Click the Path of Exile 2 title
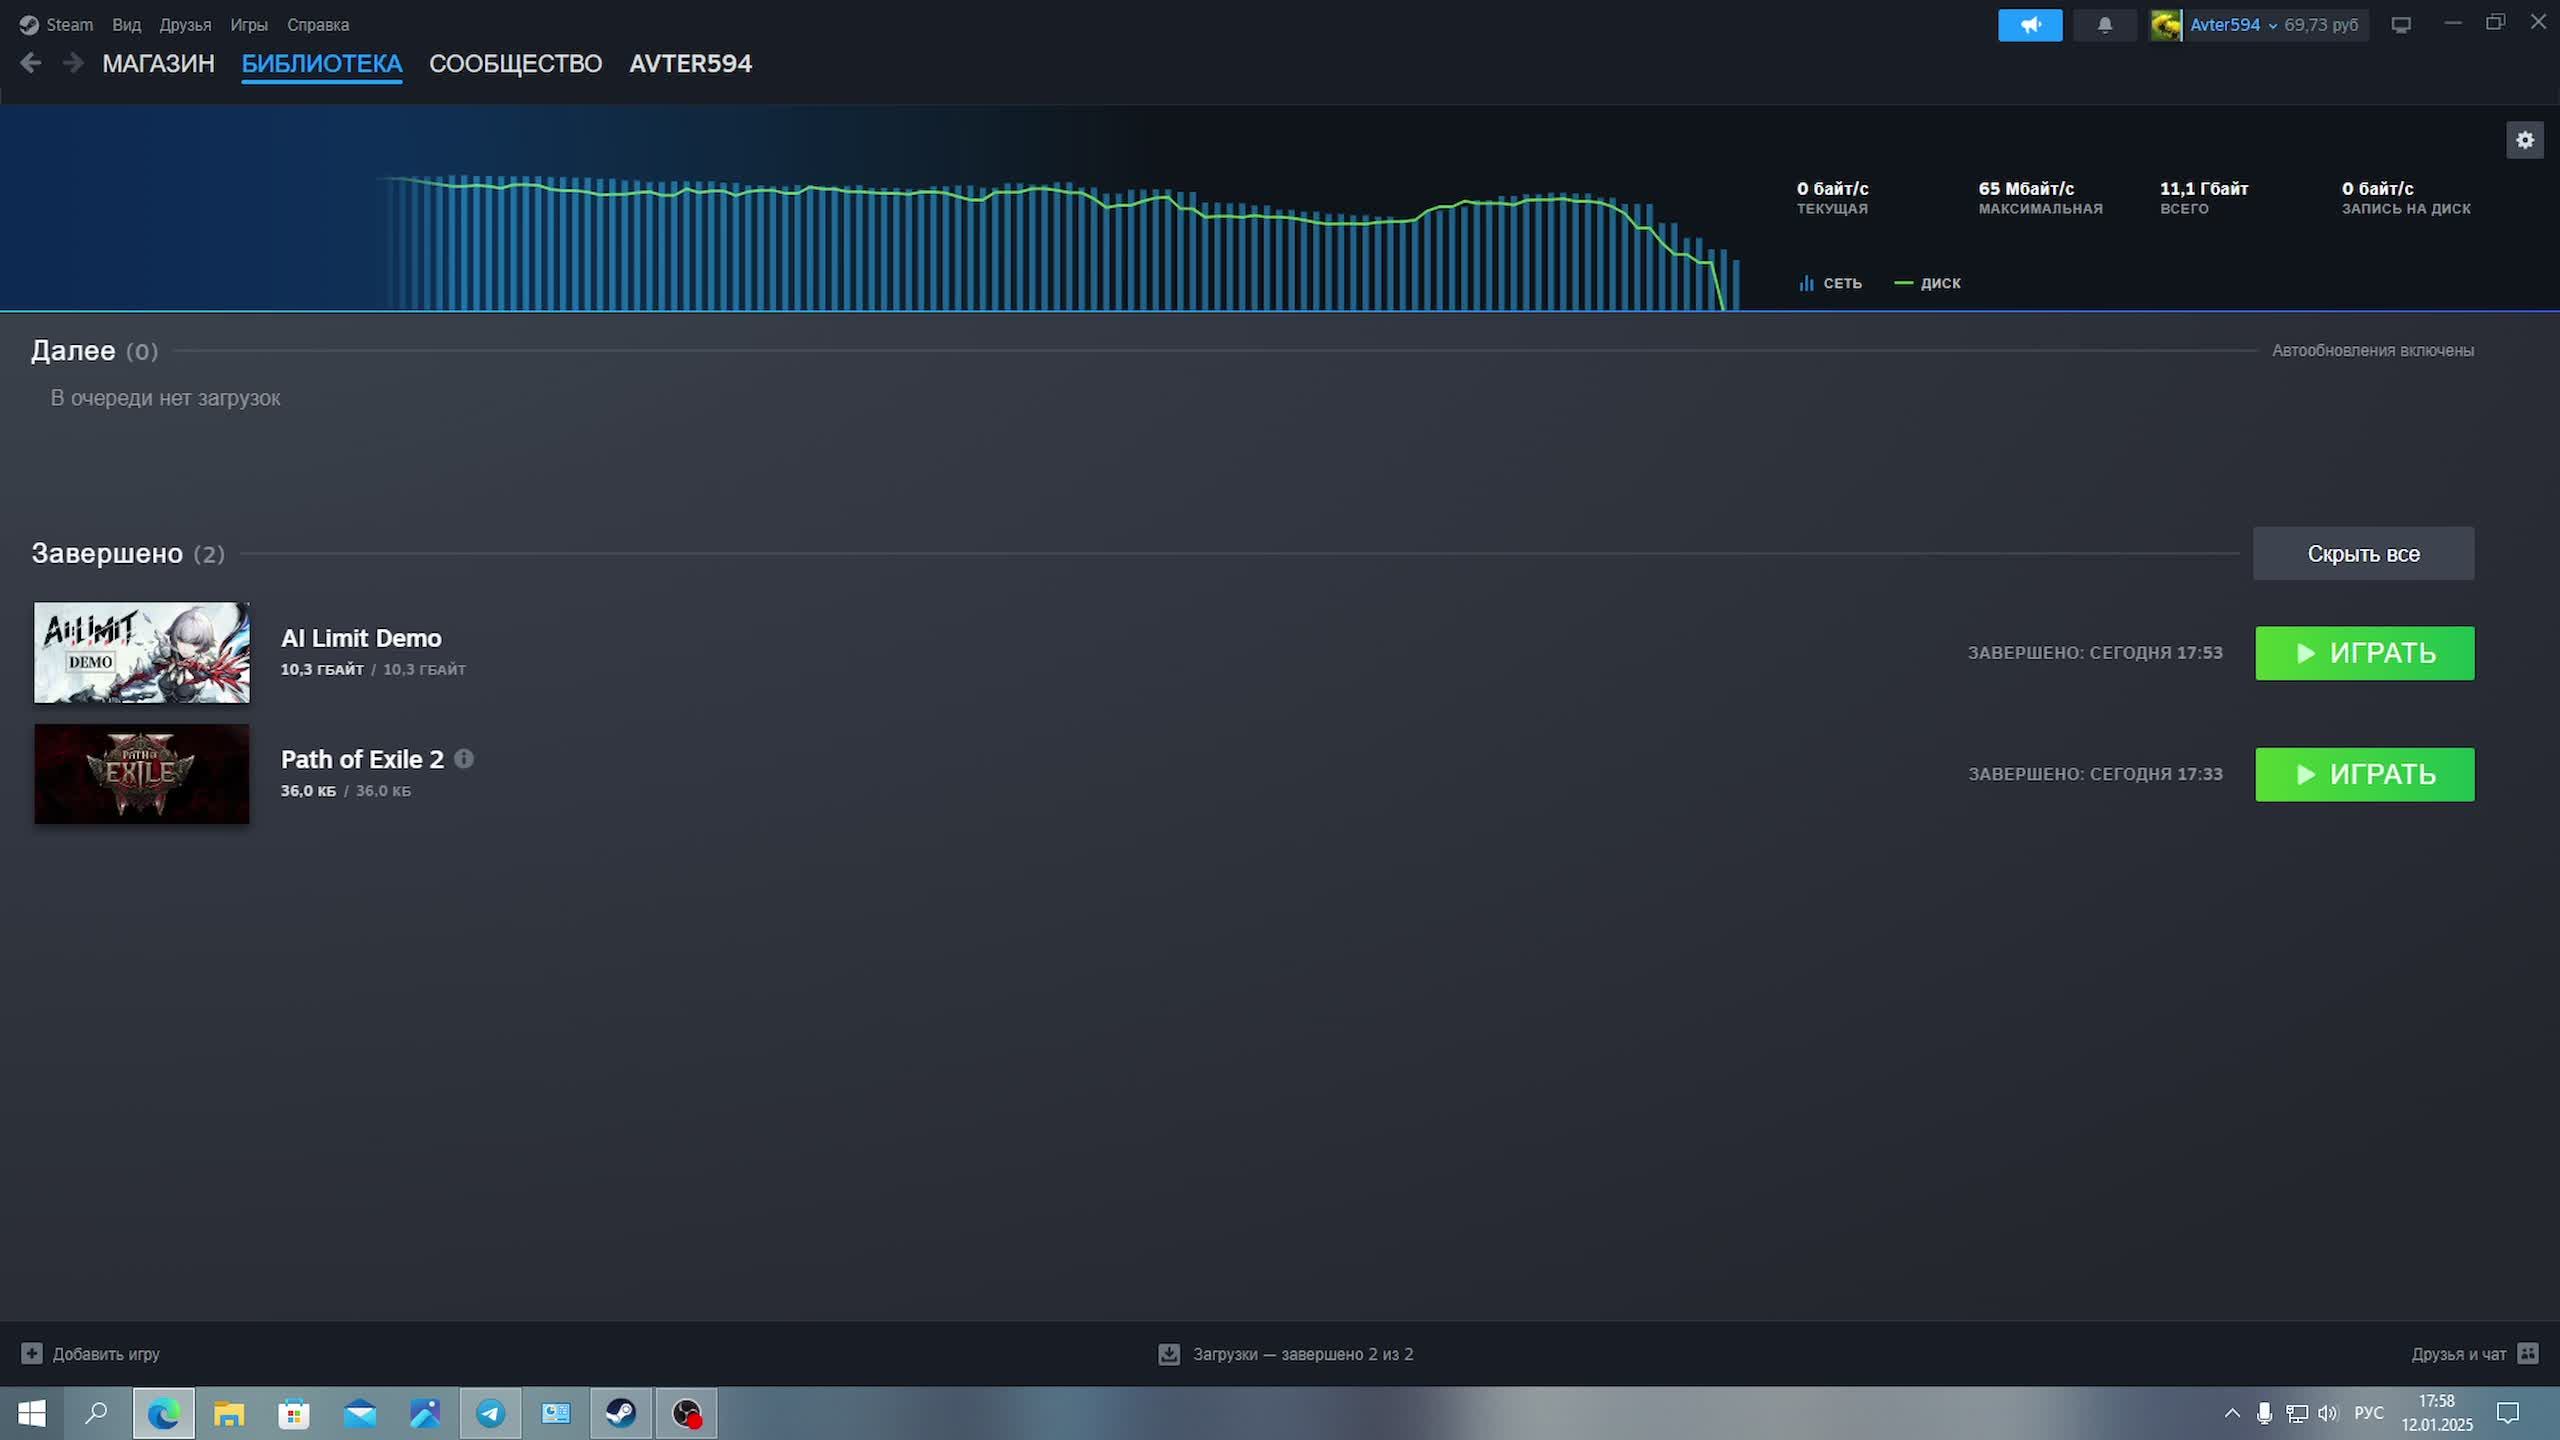The image size is (2560, 1440). point(362,759)
